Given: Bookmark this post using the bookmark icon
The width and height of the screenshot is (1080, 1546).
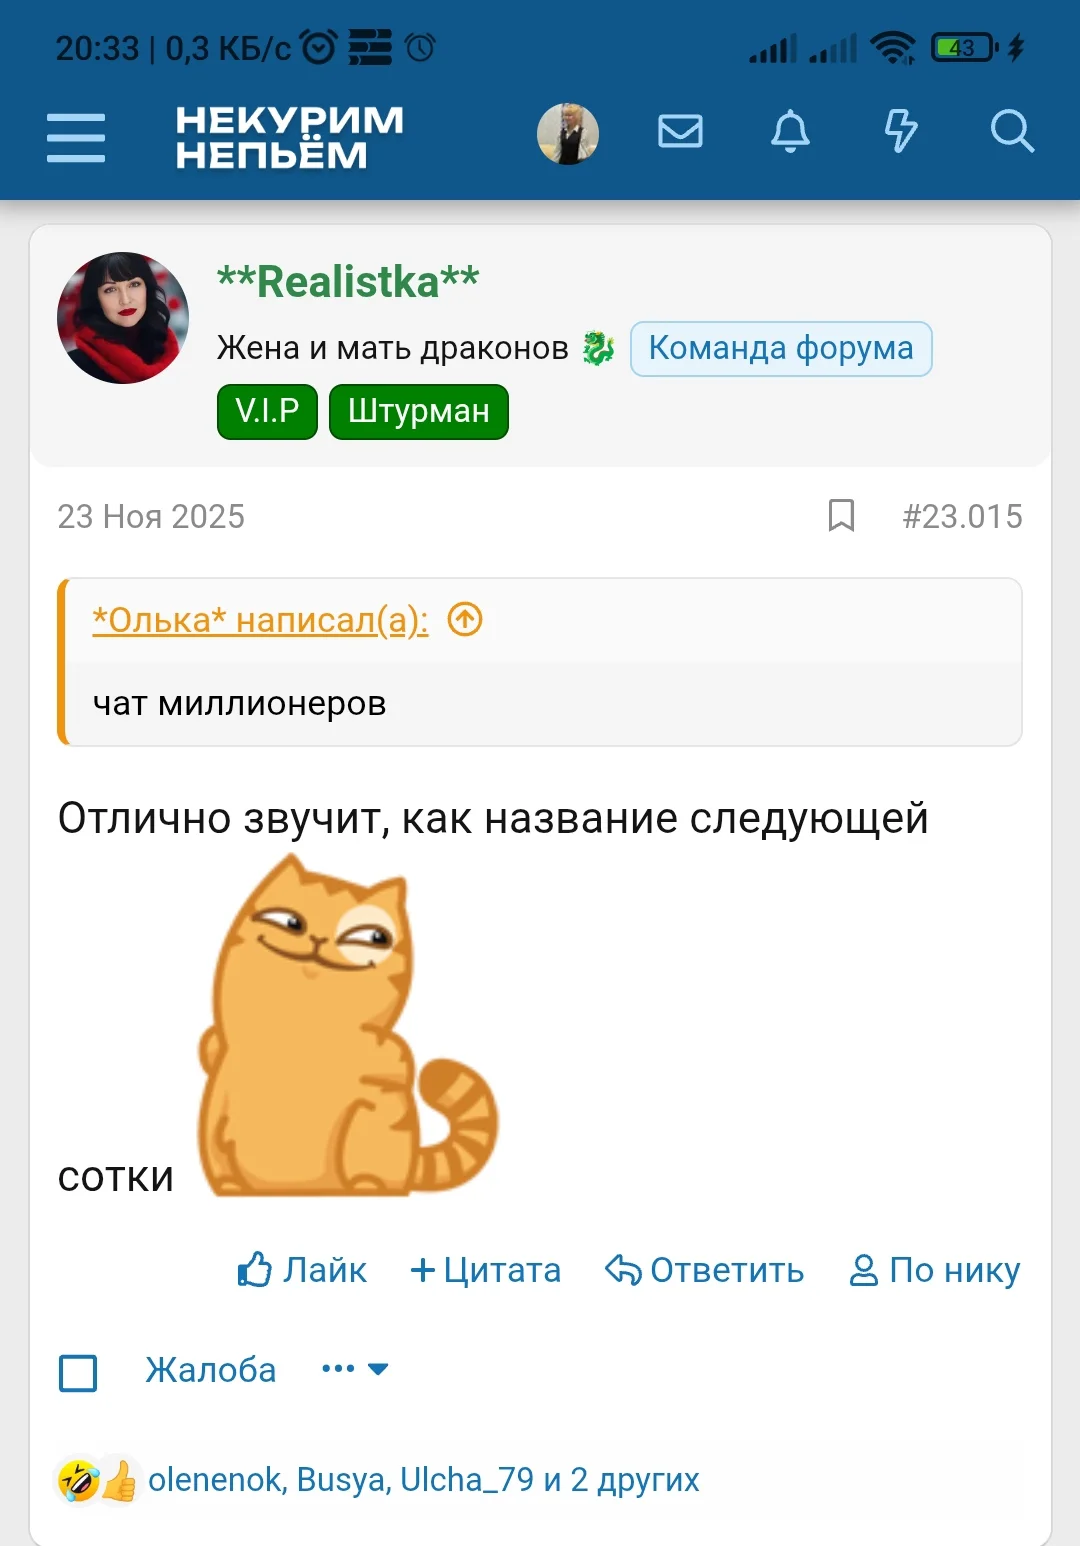Looking at the screenshot, I should point(841,516).
